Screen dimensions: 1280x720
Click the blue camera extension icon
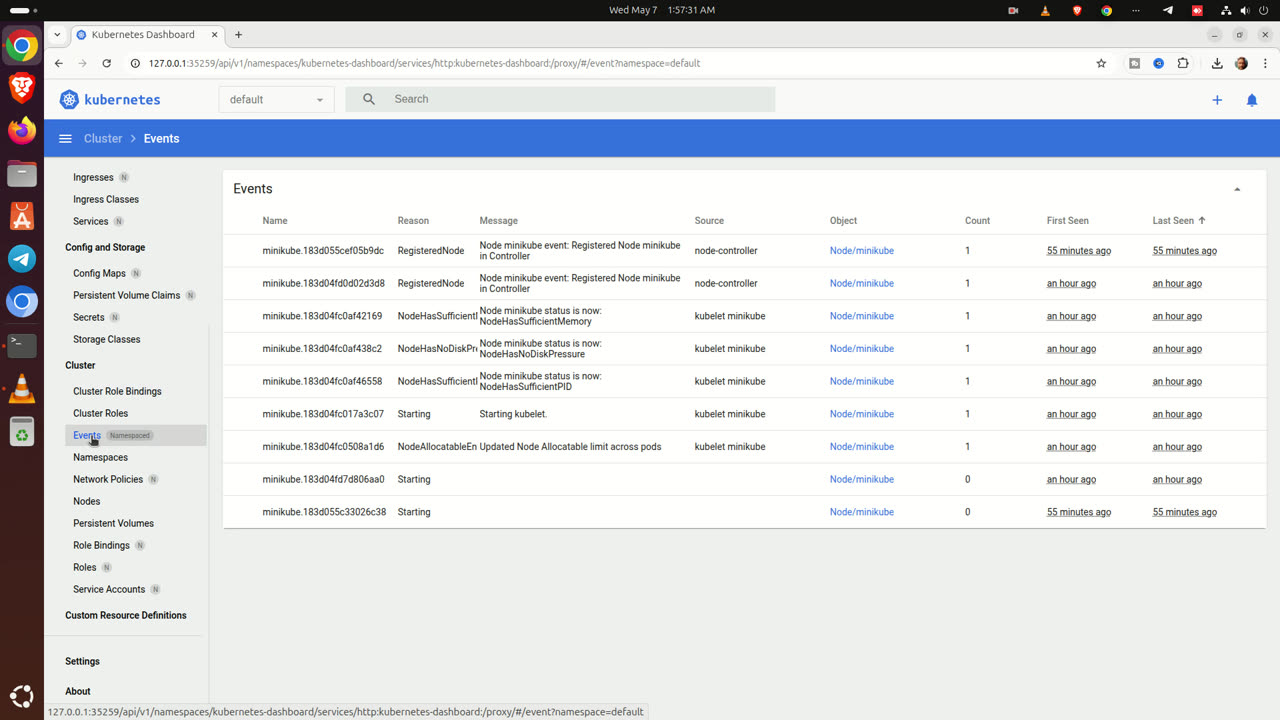click(1158, 63)
